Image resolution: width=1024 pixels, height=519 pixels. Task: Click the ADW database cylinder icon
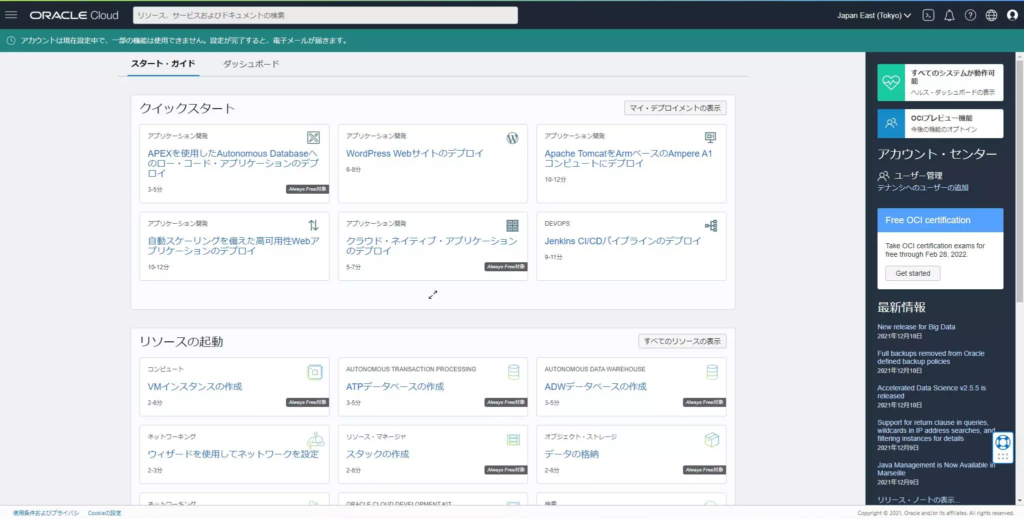pos(712,372)
